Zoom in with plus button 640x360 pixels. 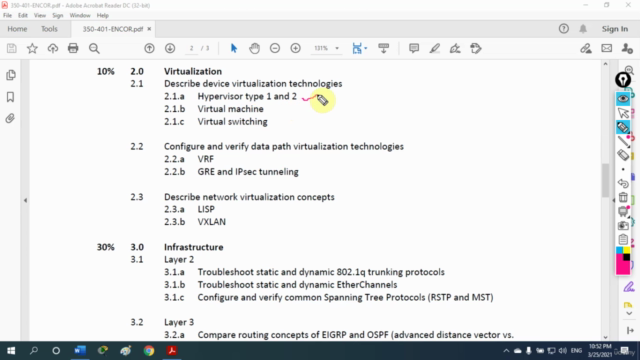point(296,49)
